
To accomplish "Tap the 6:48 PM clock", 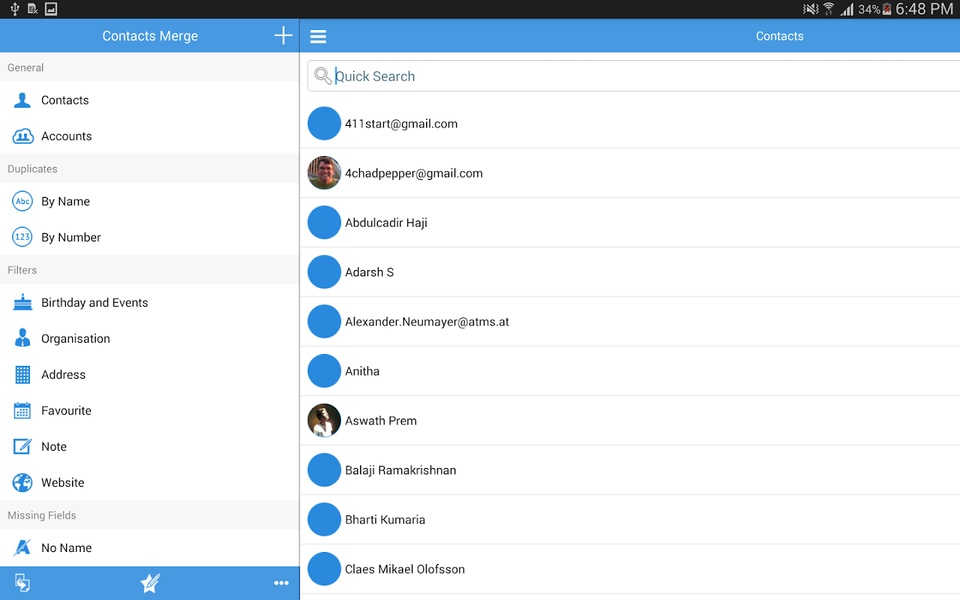I will pos(924,9).
